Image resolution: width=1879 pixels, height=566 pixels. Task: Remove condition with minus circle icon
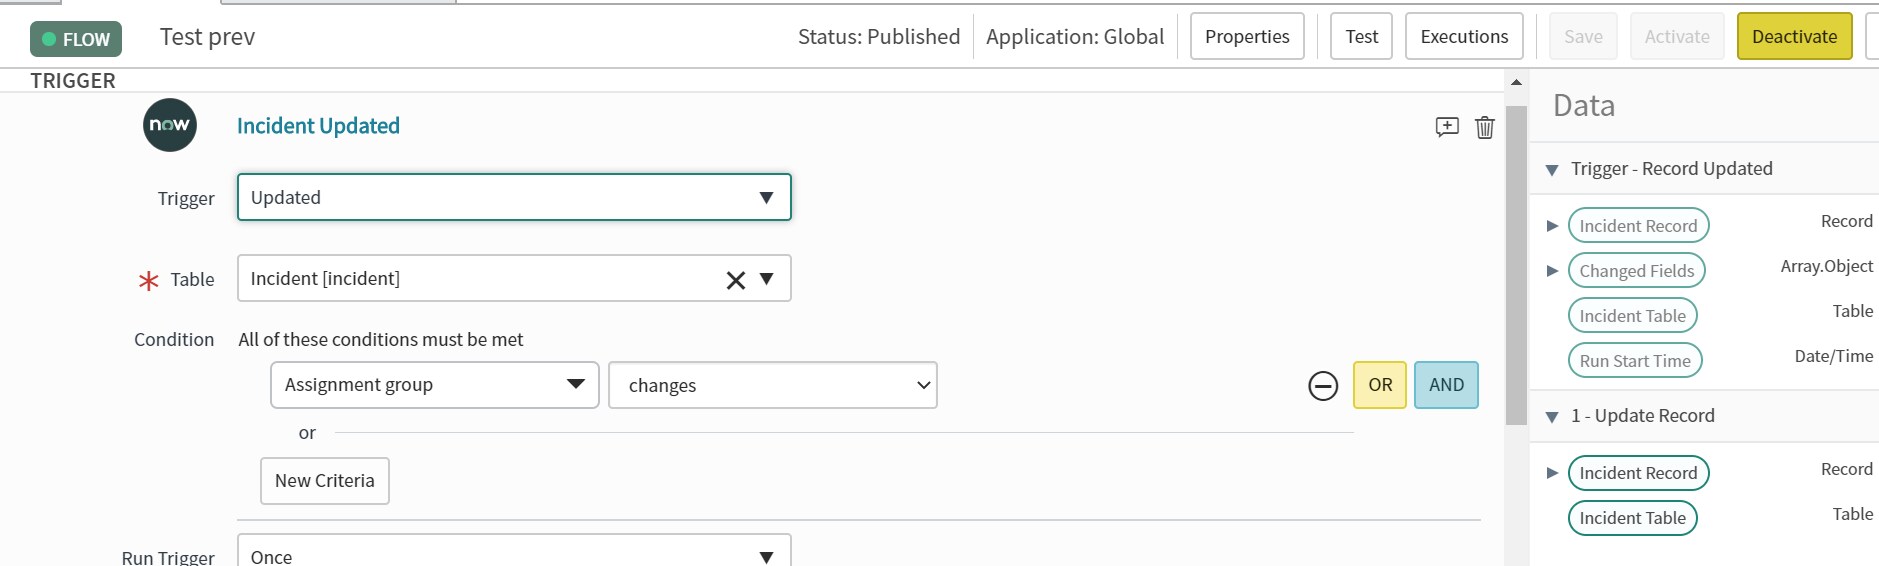[1323, 385]
